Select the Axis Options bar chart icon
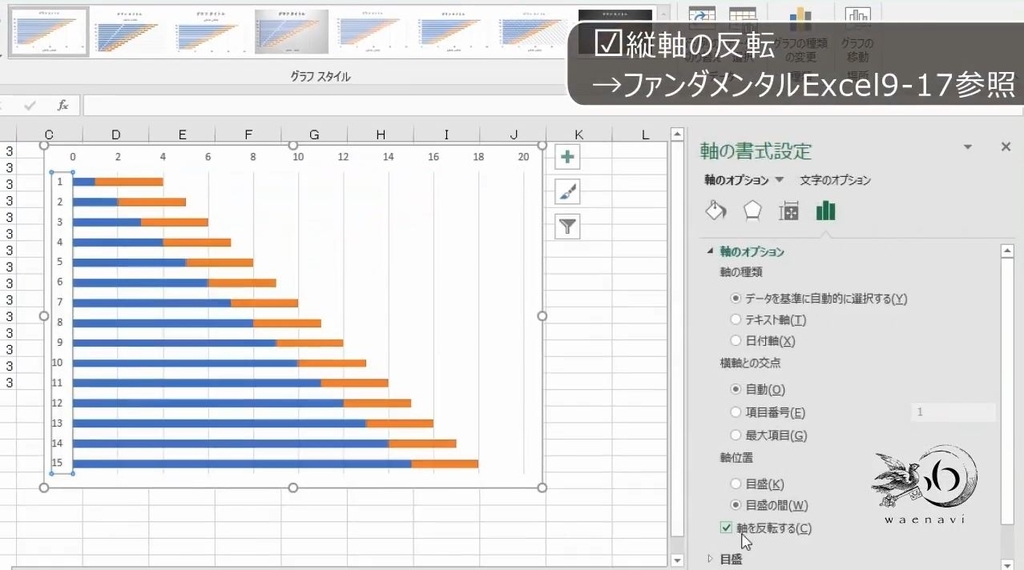The height and width of the screenshot is (570, 1024). (825, 211)
